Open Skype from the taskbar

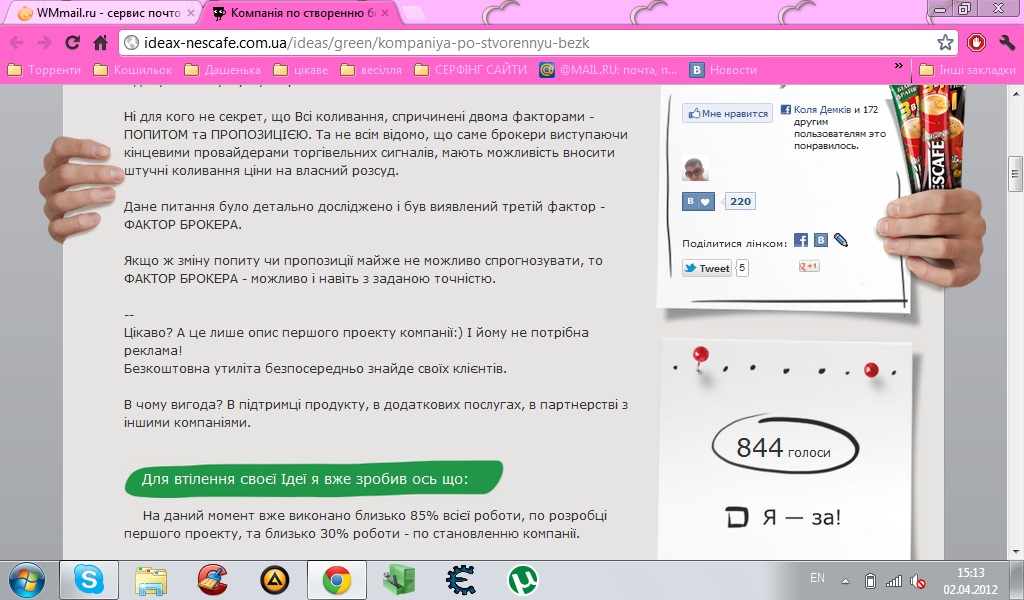click(x=89, y=580)
